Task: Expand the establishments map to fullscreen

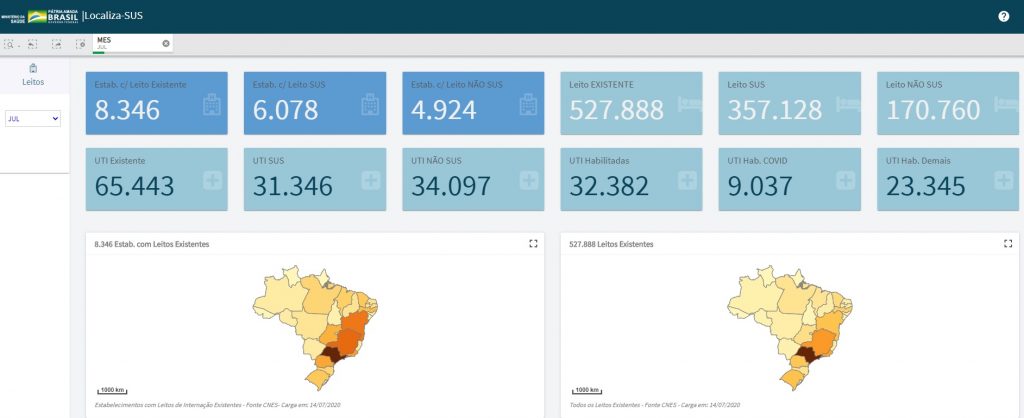Action: tap(533, 243)
